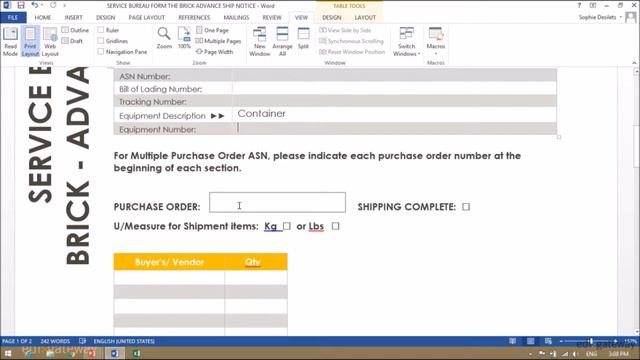The image size is (640, 360).
Task: Open the Windows Start button
Action: pyautogui.click(x=8, y=353)
